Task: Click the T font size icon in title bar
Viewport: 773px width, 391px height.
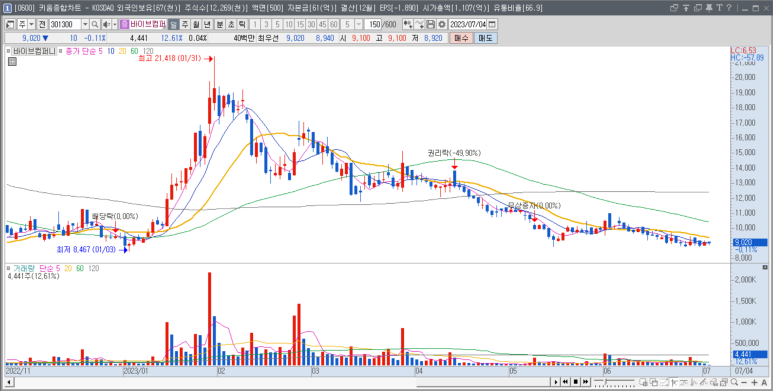Action: 719,7
